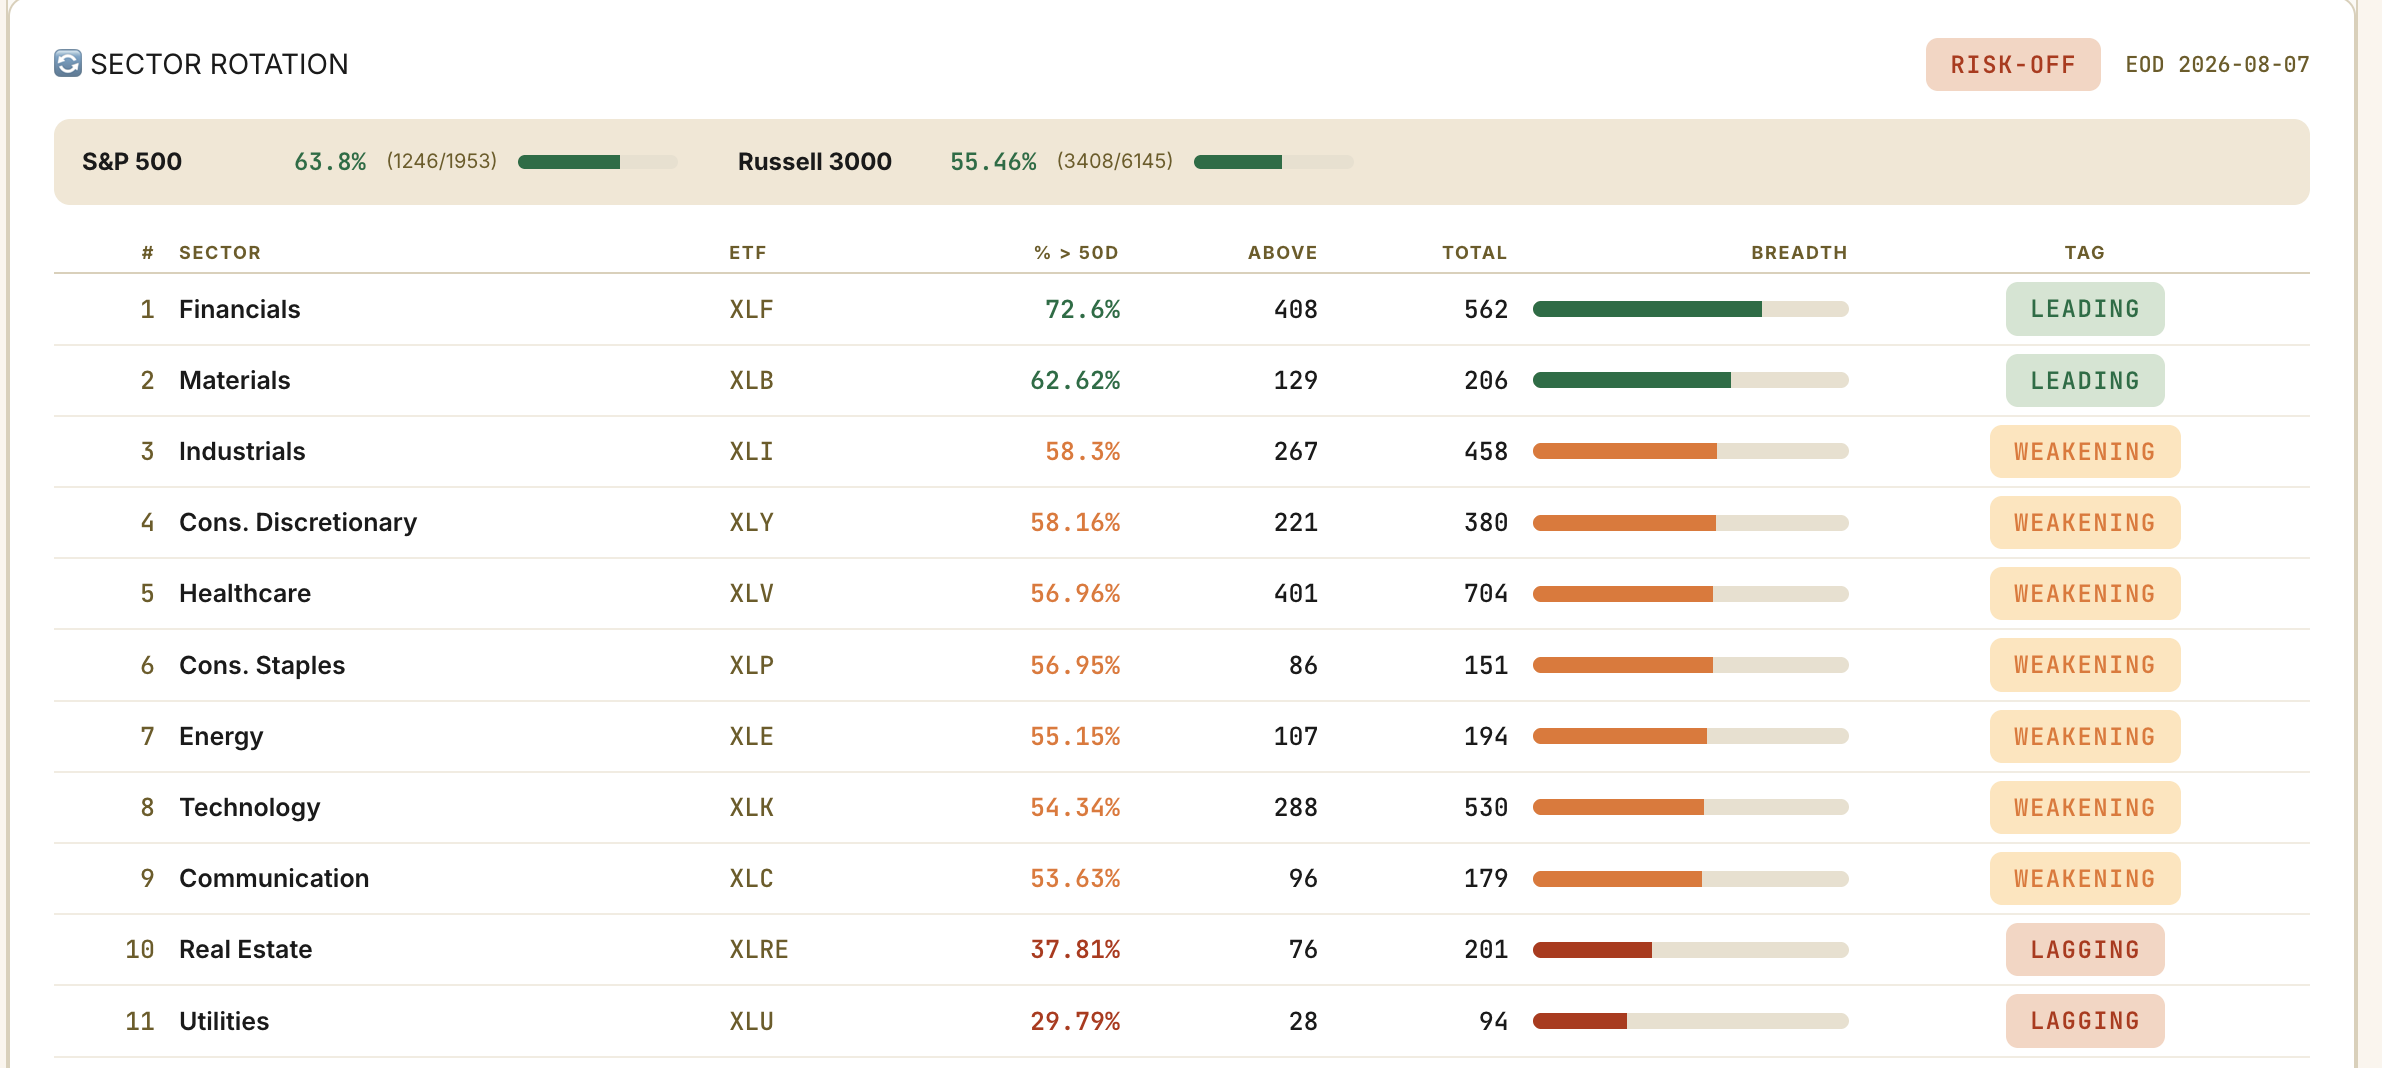Select the 62.62% Materials percentage
The height and width of the screenshot is (1068, 2382).
1076,381
